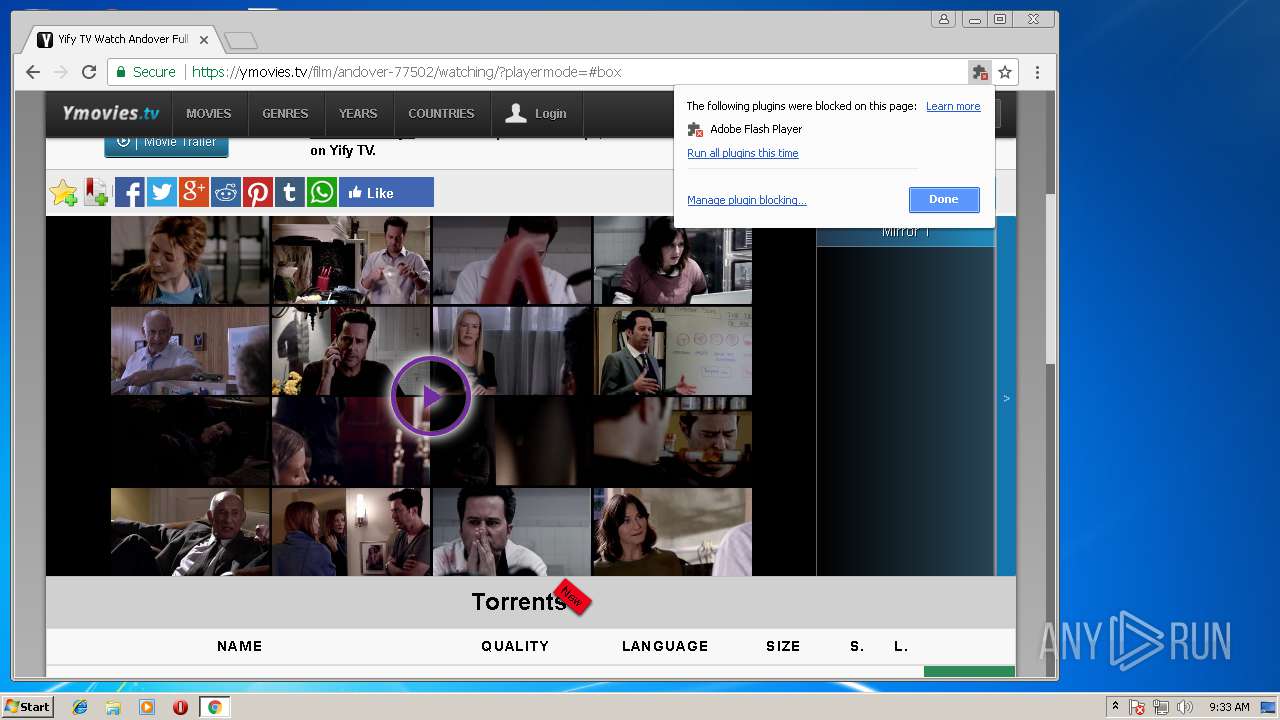Share on Pinterest icon
This screenshot has width=1280, height=720.
(257, 192)
